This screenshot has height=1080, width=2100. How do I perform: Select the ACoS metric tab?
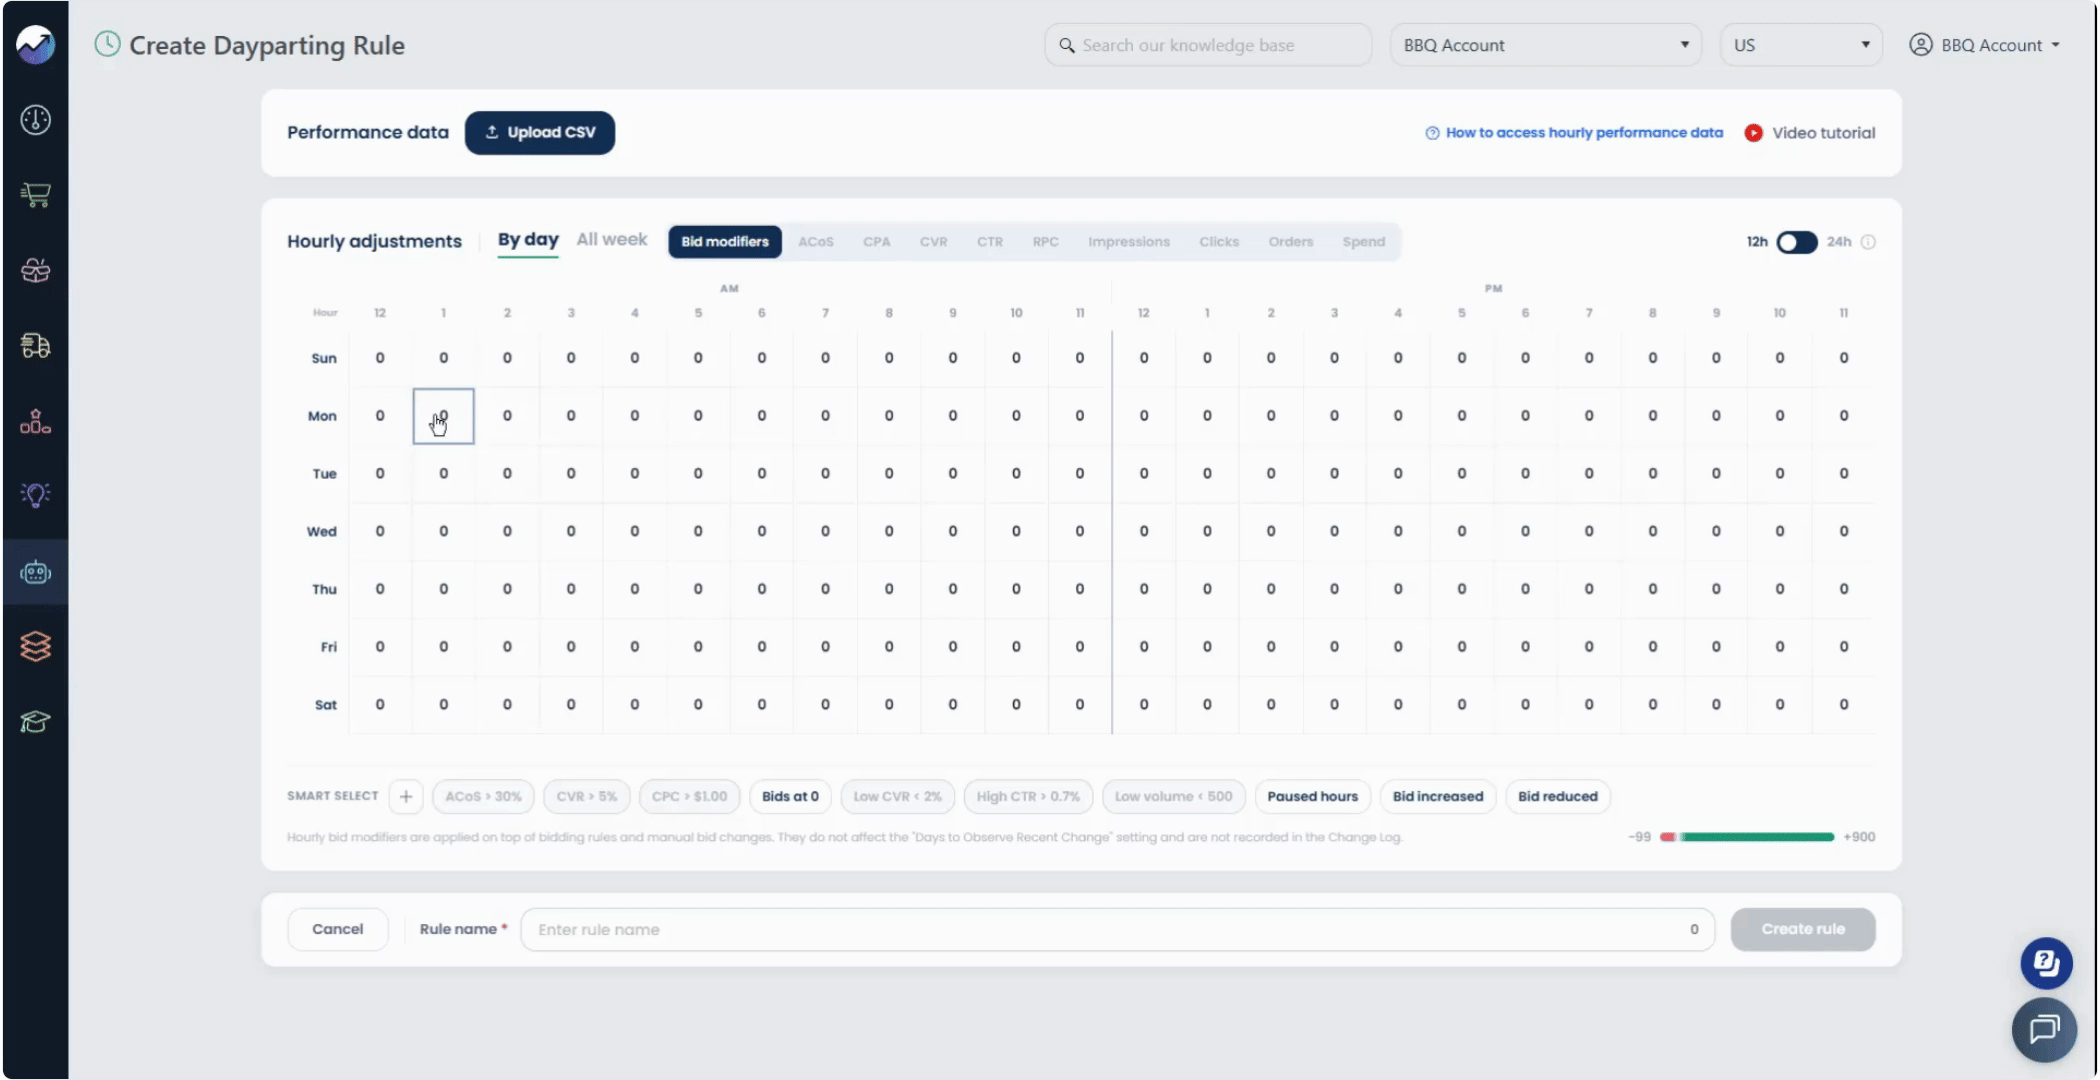[816, 242]
